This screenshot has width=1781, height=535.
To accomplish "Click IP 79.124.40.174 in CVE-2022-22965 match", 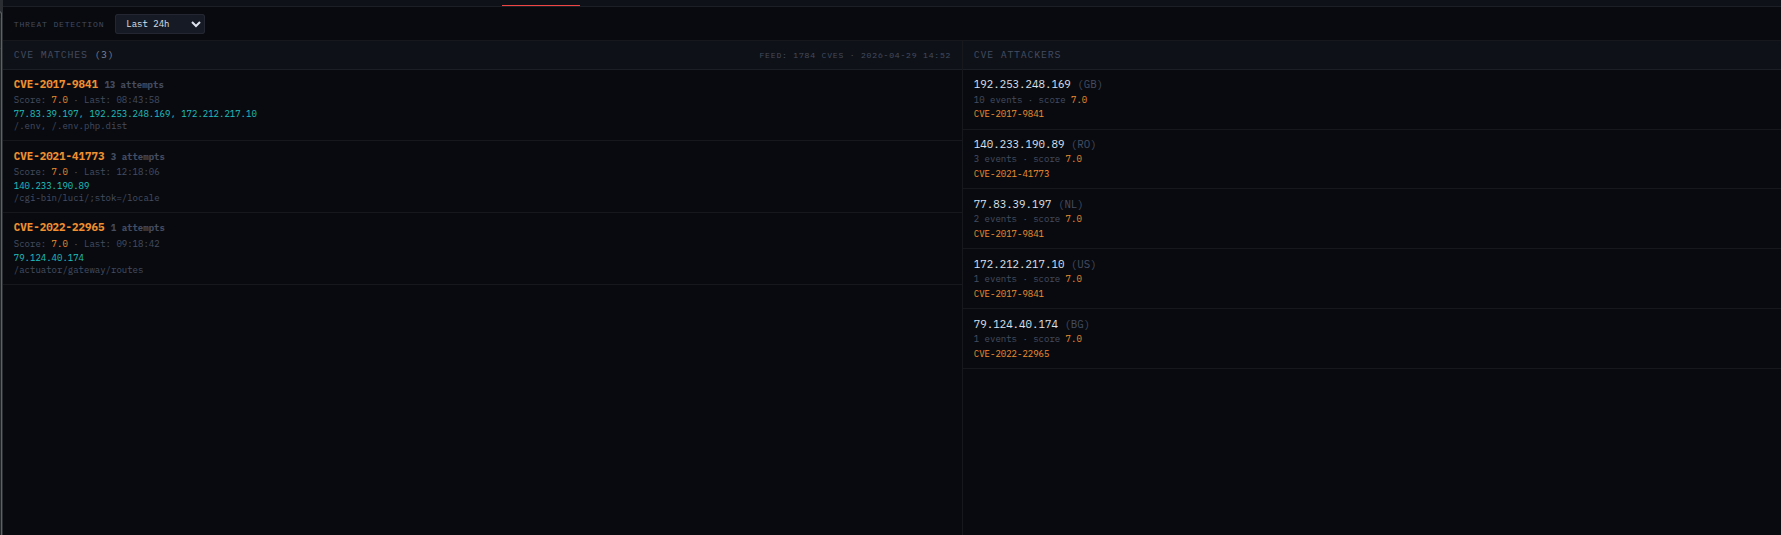I will (x=49, y=258).
